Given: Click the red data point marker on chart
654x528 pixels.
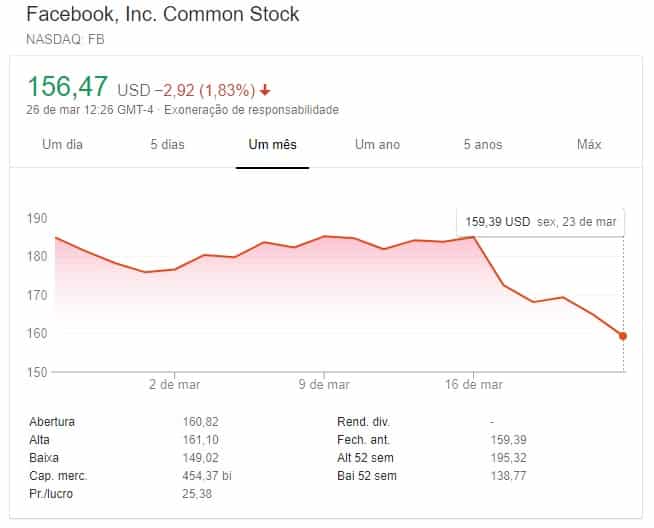Looking at the screenshot, I should coord(623,336).
